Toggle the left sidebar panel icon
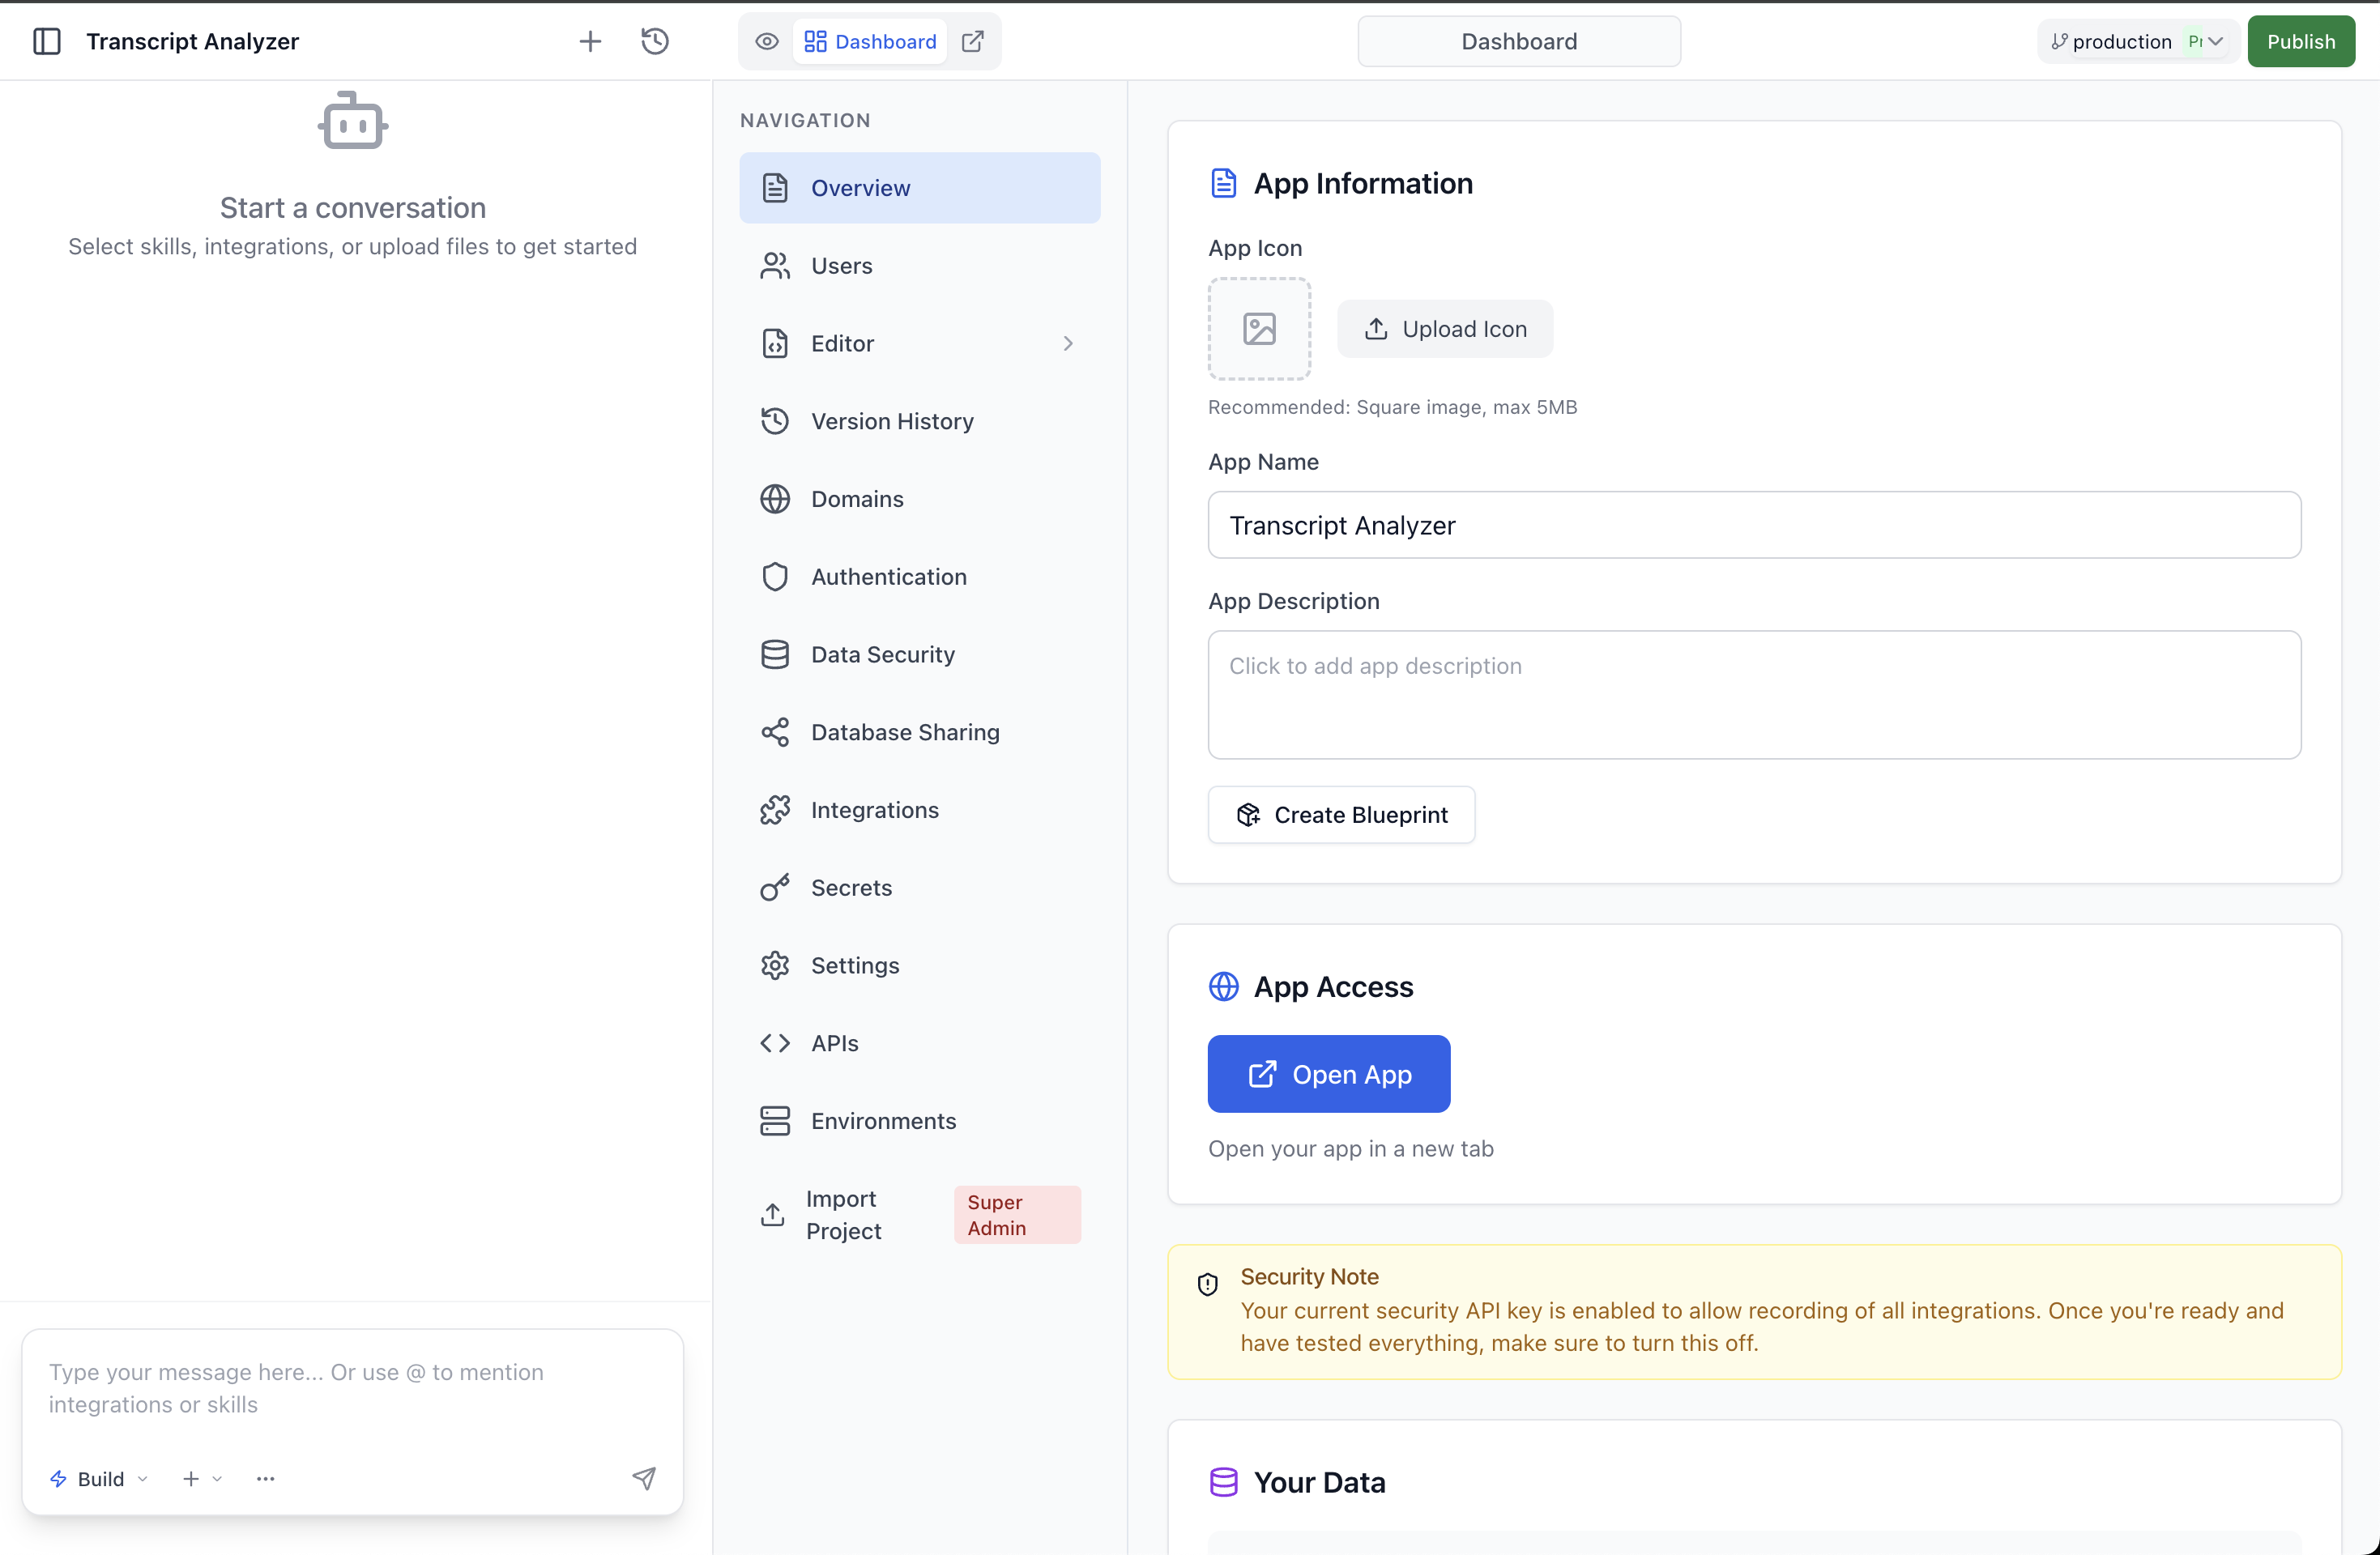 (47, 41)
